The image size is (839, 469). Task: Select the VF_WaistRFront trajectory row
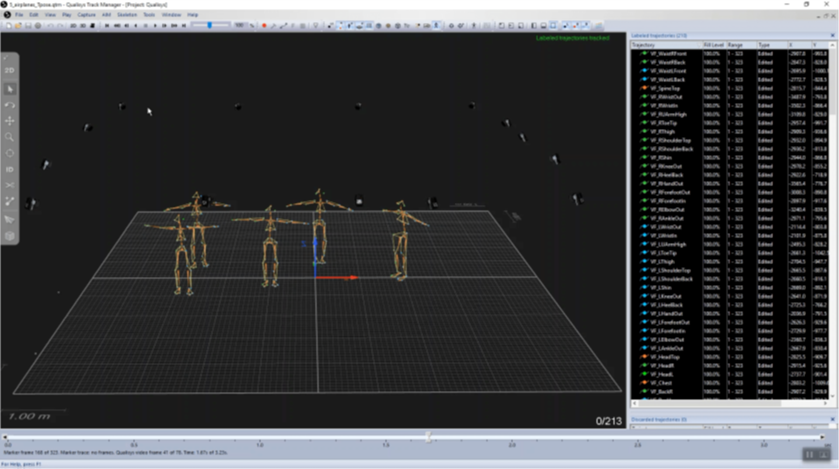click(x=730, y=53)
